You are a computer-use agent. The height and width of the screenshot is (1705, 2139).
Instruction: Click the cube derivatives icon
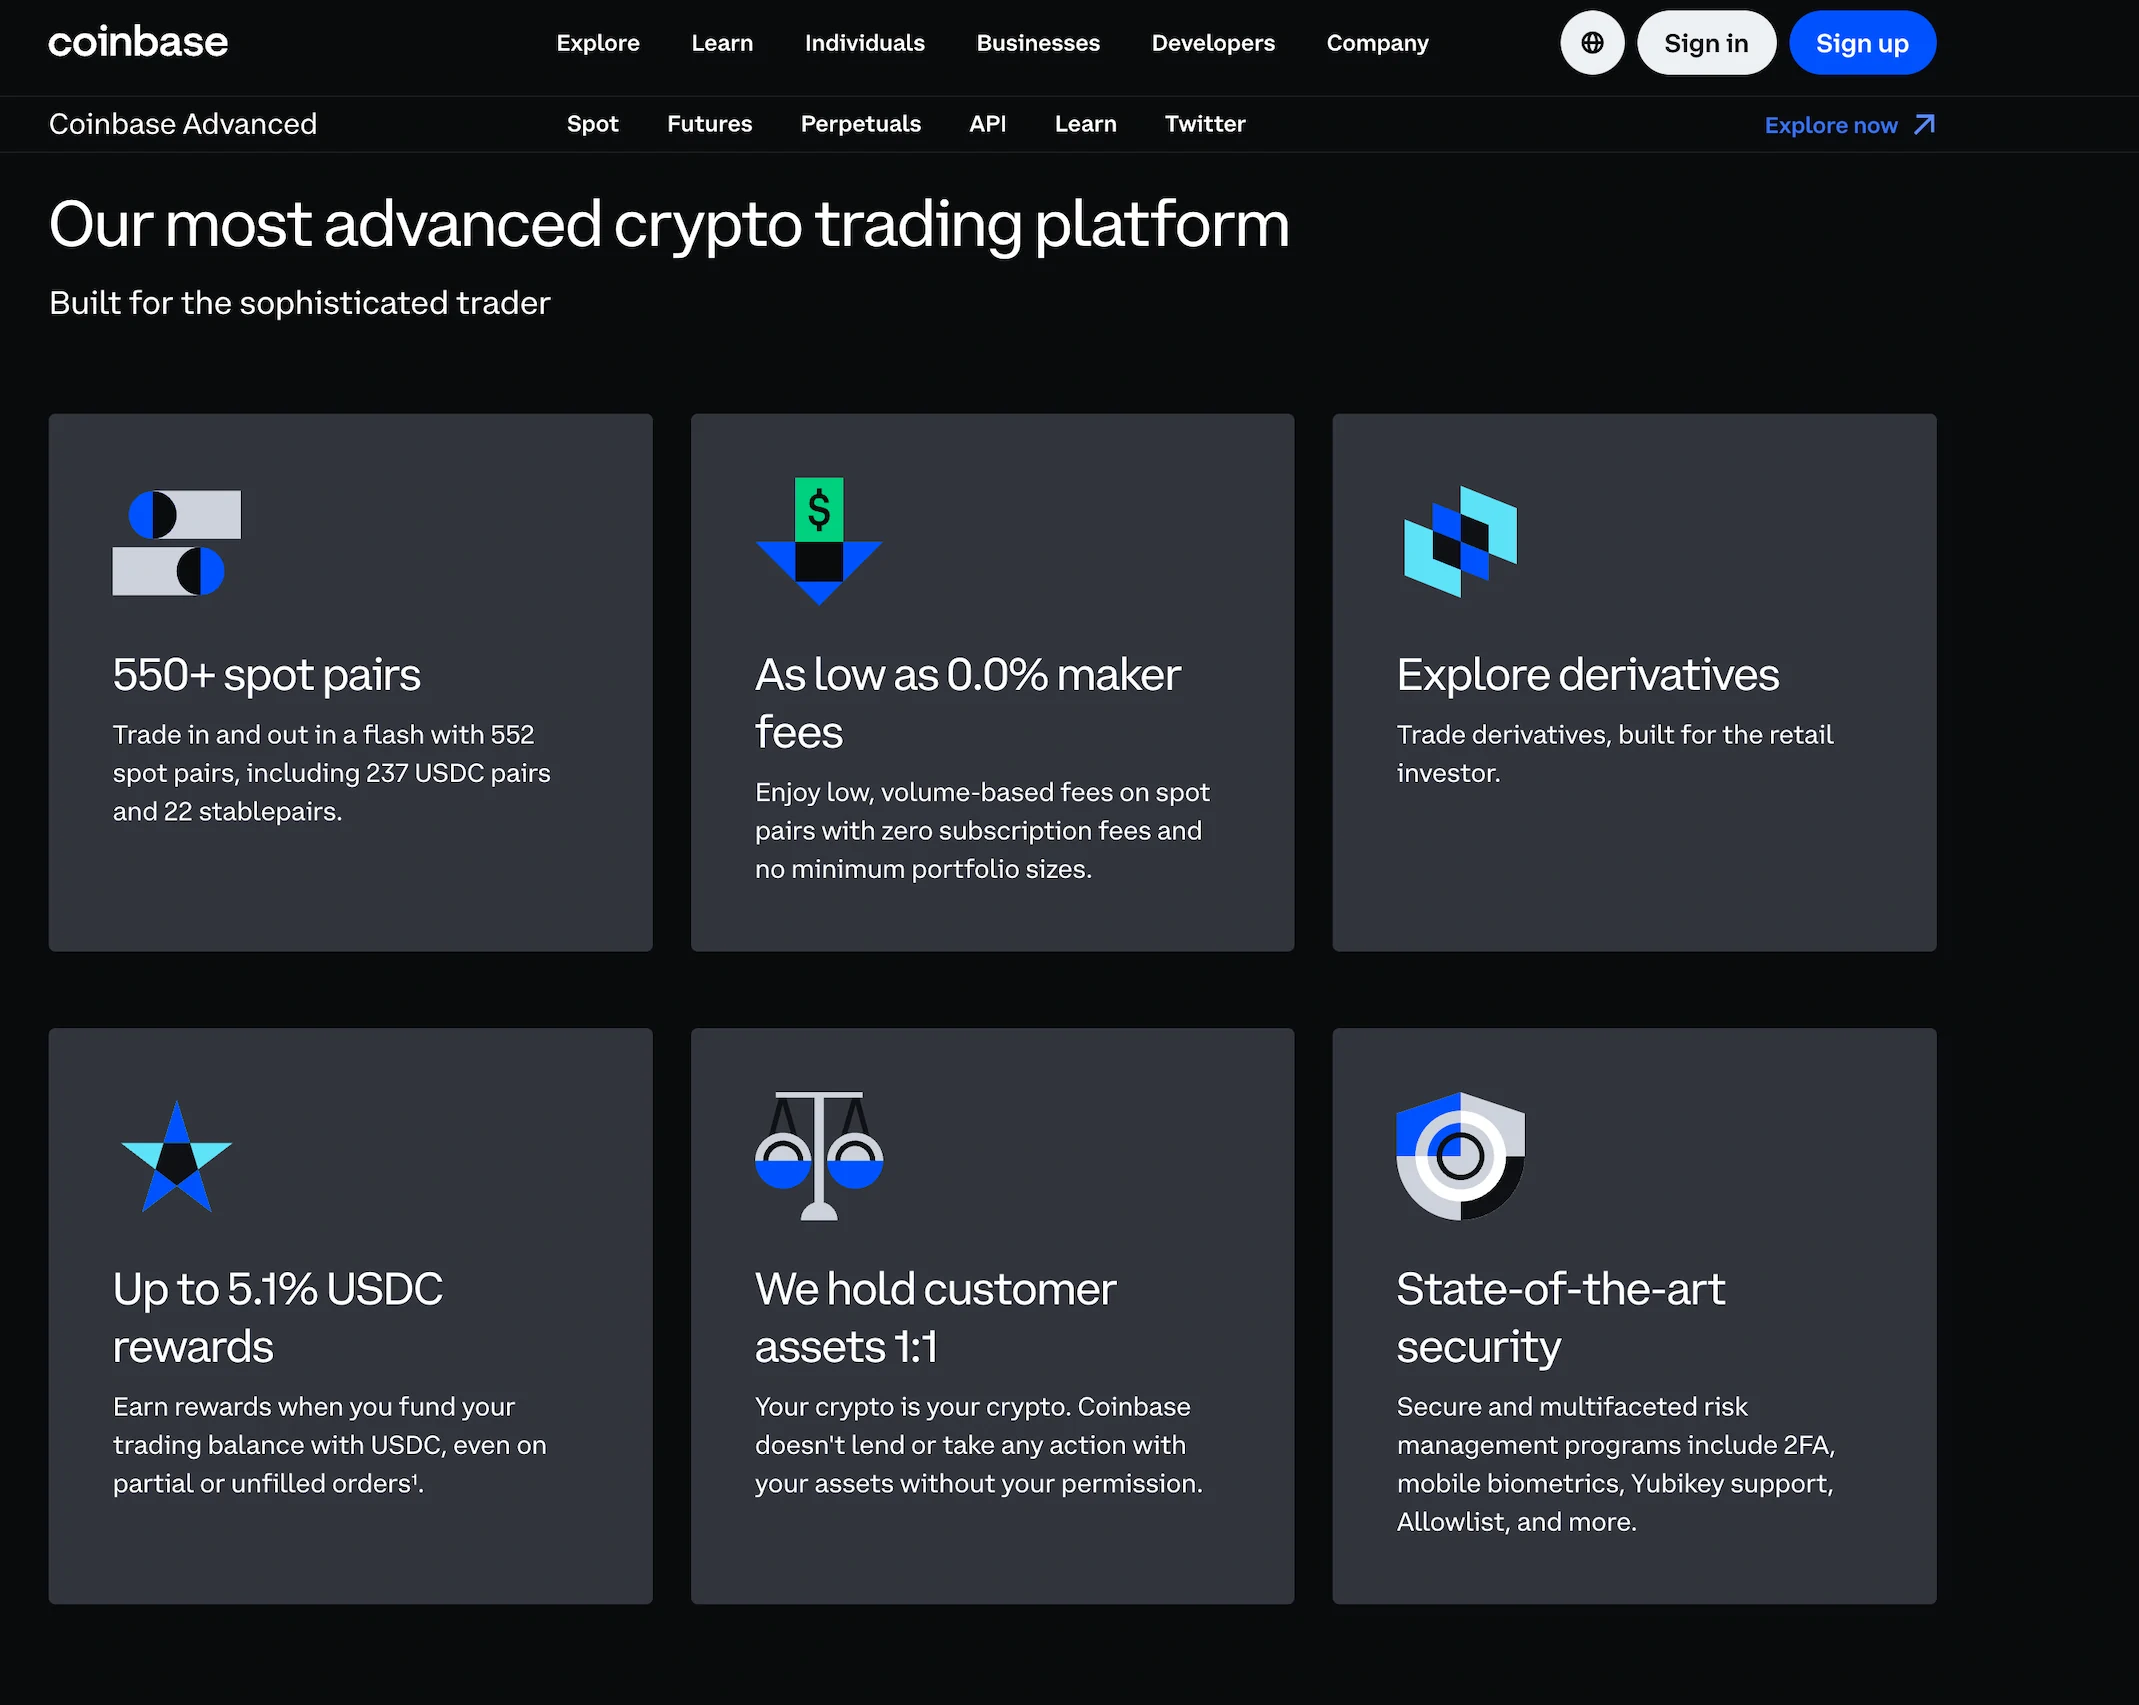[x=1459, y=542]
